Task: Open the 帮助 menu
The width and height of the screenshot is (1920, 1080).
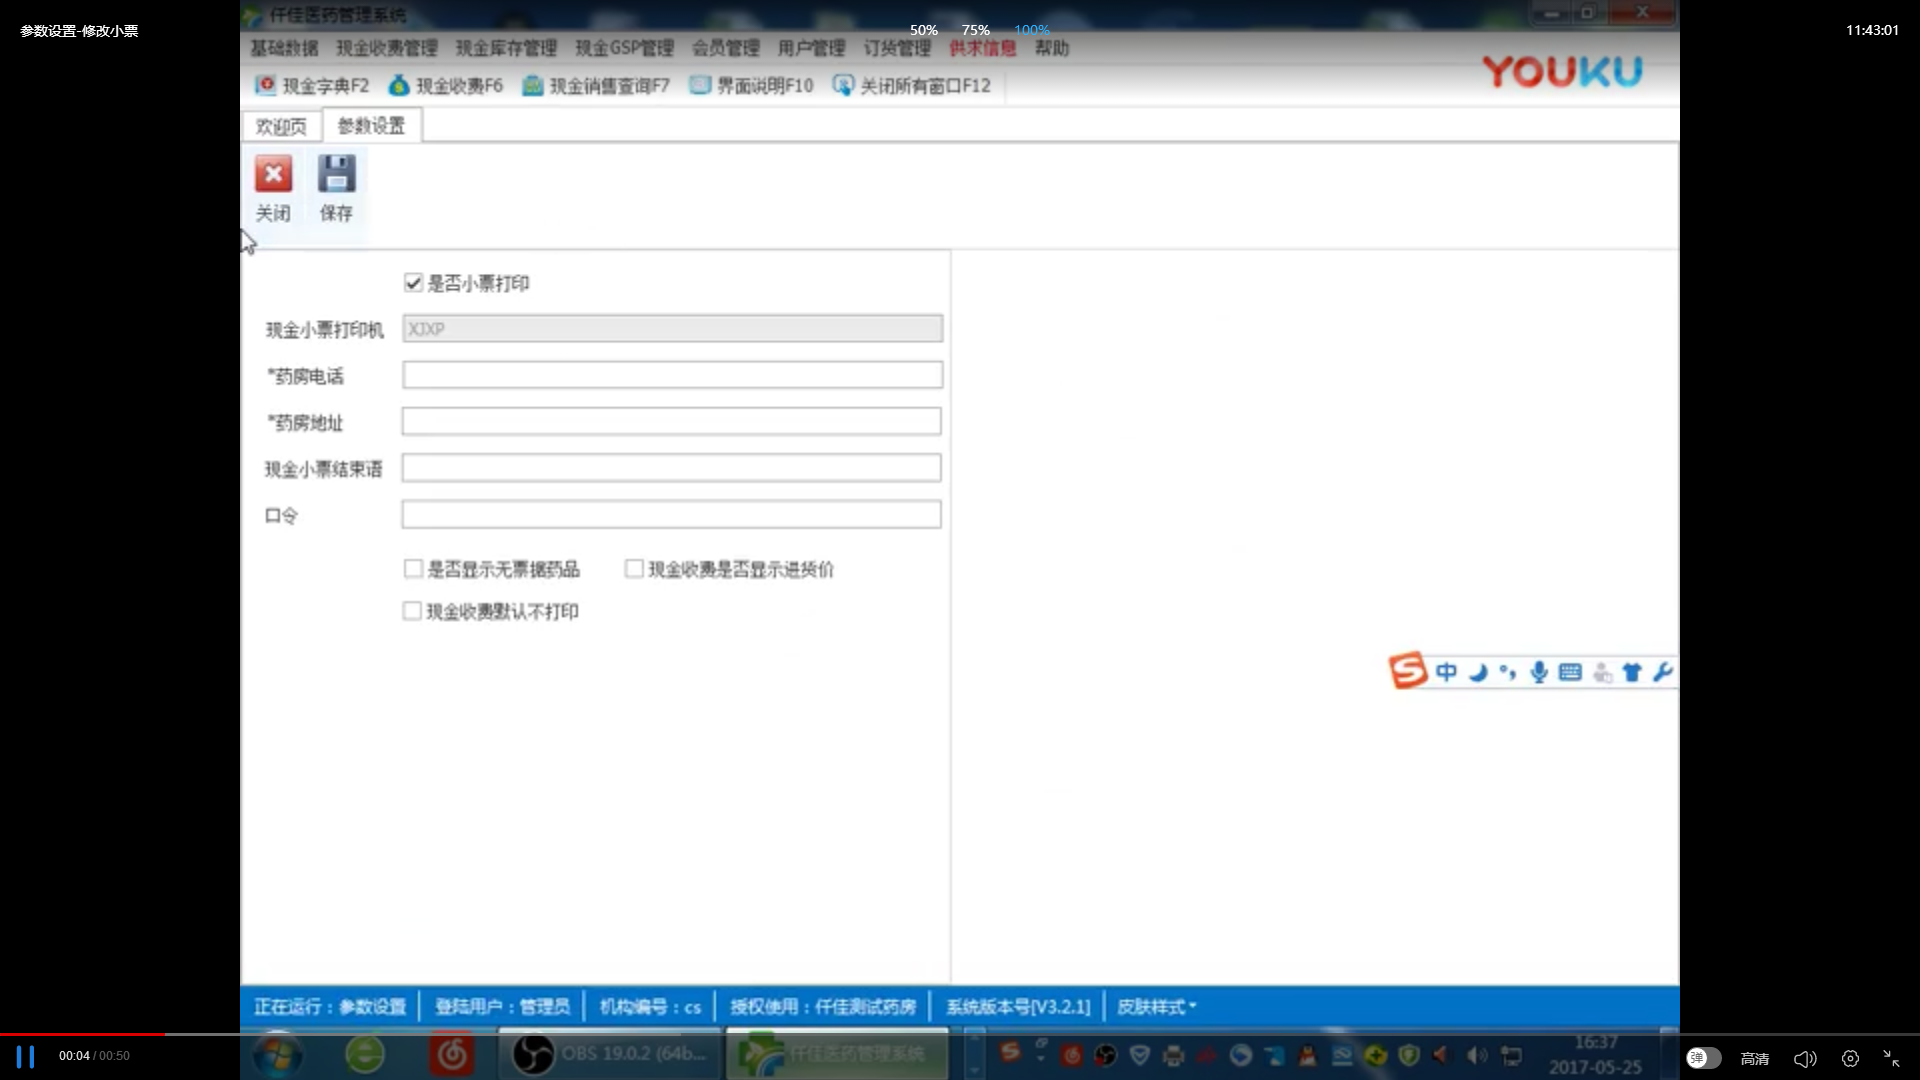Action: coord(1052,48)
